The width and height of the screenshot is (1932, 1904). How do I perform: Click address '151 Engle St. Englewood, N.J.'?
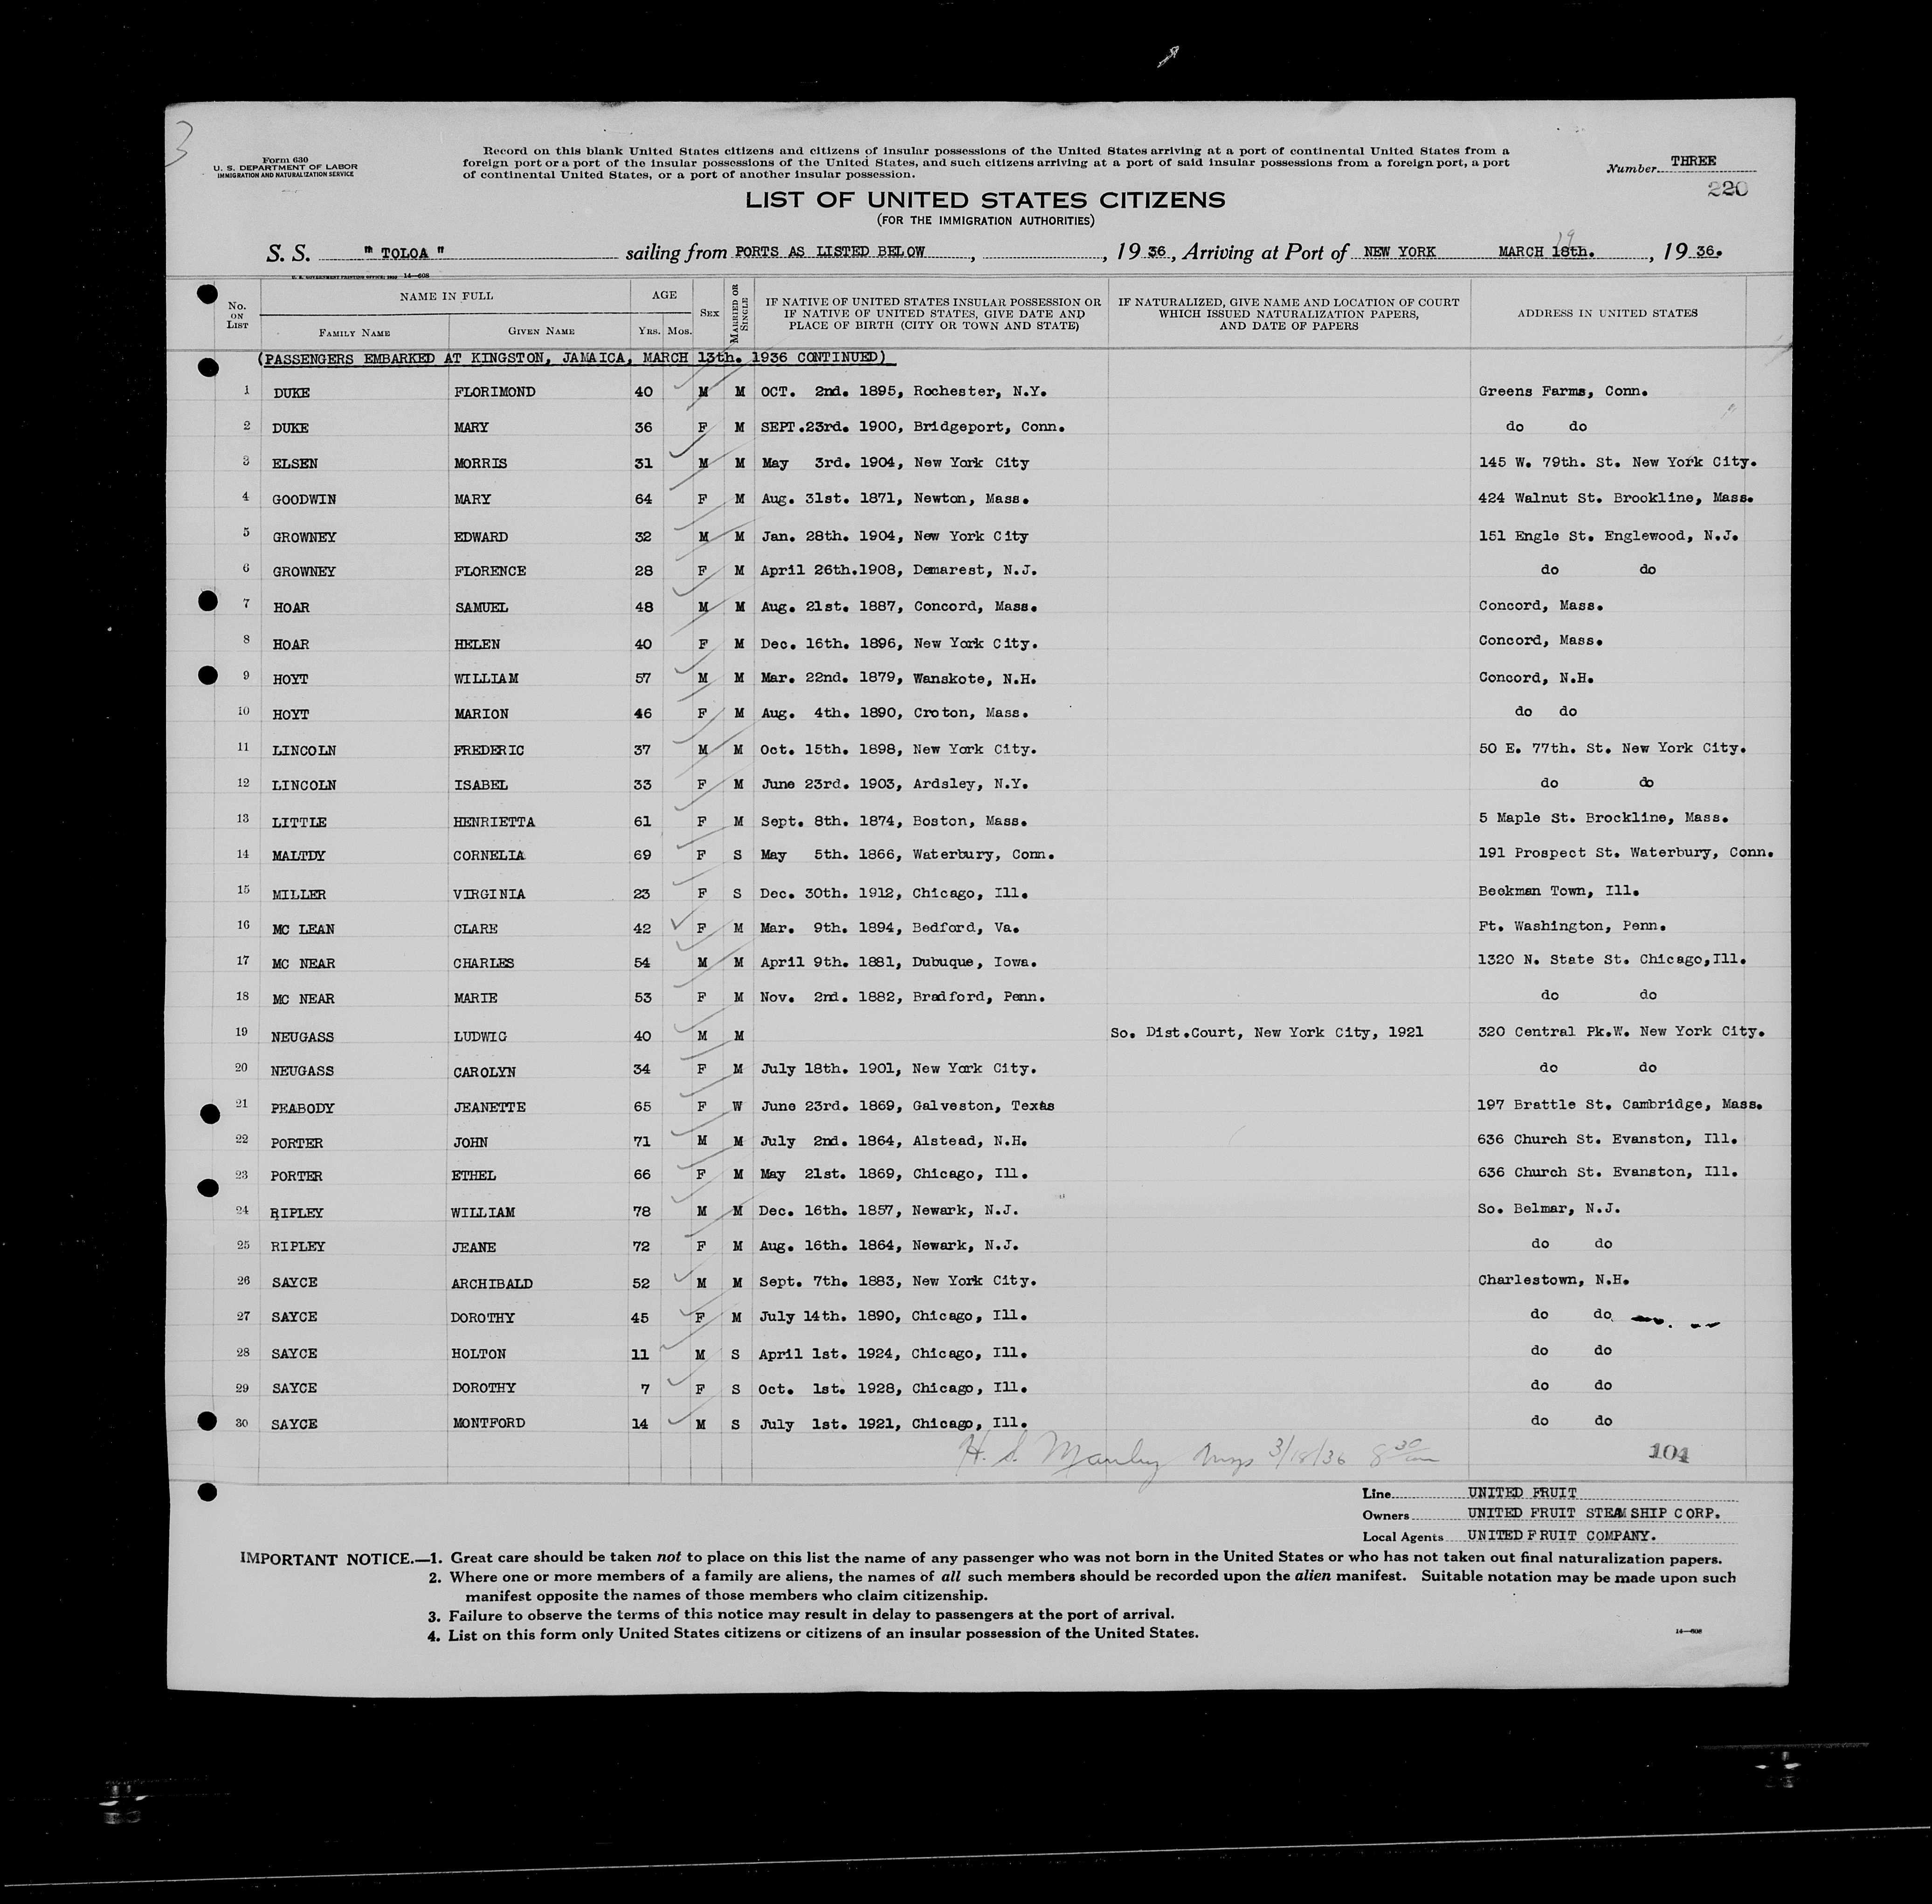tap(1608, 535)
